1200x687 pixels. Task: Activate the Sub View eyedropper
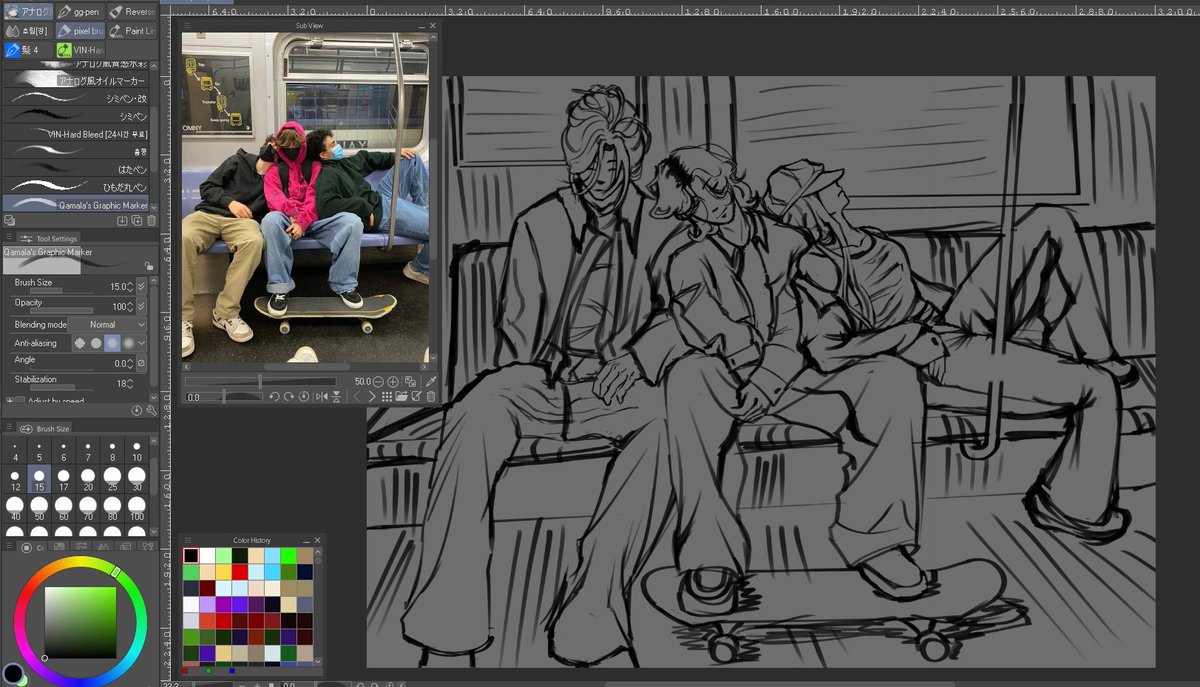tap(431, 381)
